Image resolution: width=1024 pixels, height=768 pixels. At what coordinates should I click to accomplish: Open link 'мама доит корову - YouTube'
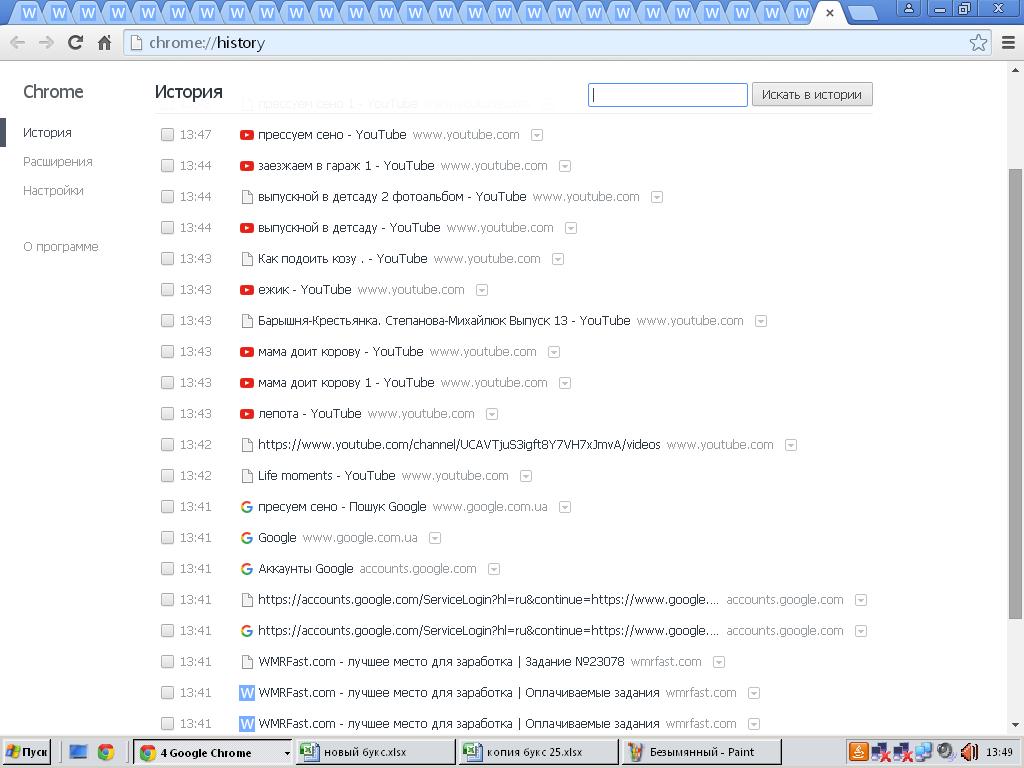[340, 352]
